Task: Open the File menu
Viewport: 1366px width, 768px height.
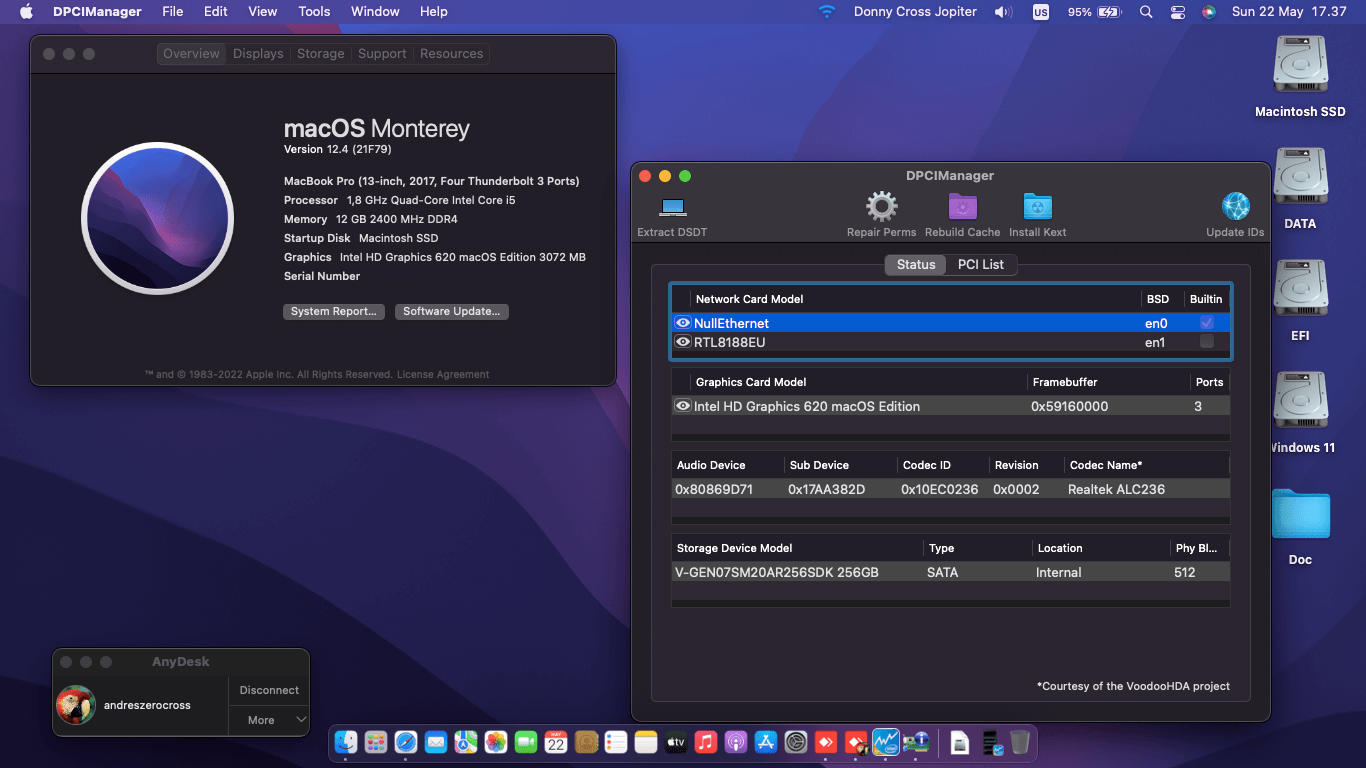Action: [x=173, y=12]
